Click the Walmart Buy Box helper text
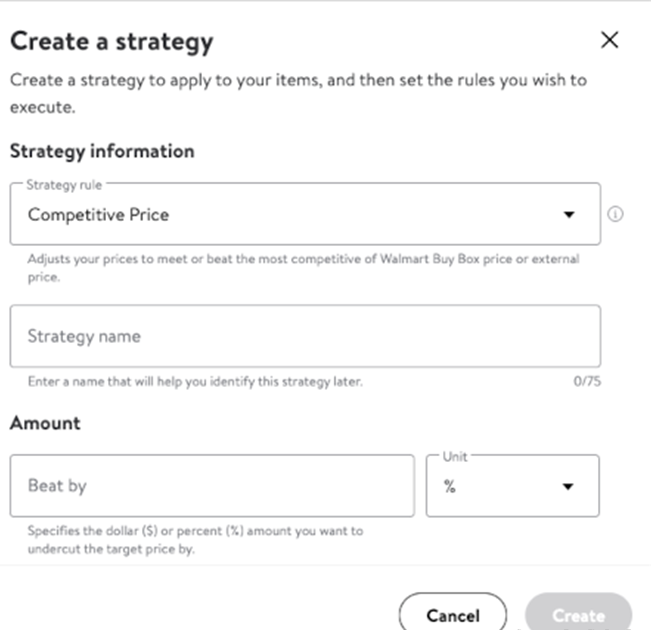651x630 pixels. pyautogui.click(x=303, y=268)
